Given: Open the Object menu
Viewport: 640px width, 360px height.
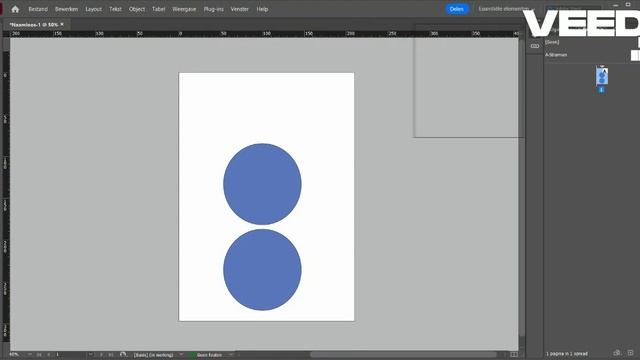Looking at the screenshot, I should (137, 9).
